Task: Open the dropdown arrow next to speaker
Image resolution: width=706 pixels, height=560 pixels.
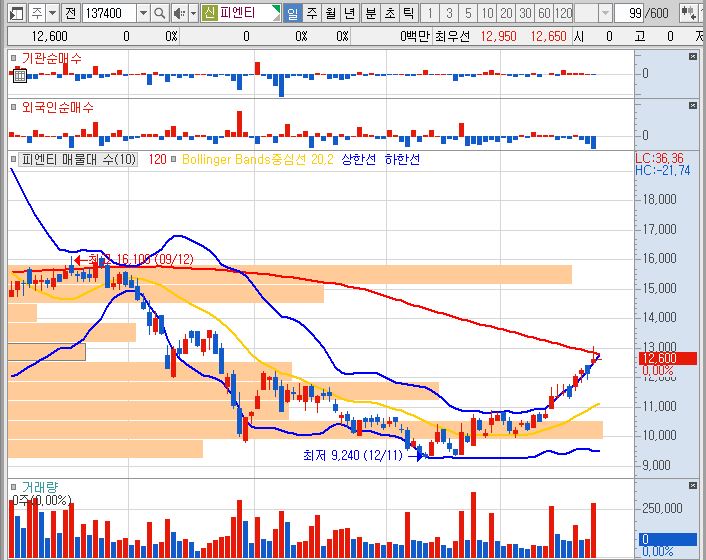Action: [192, 13]
